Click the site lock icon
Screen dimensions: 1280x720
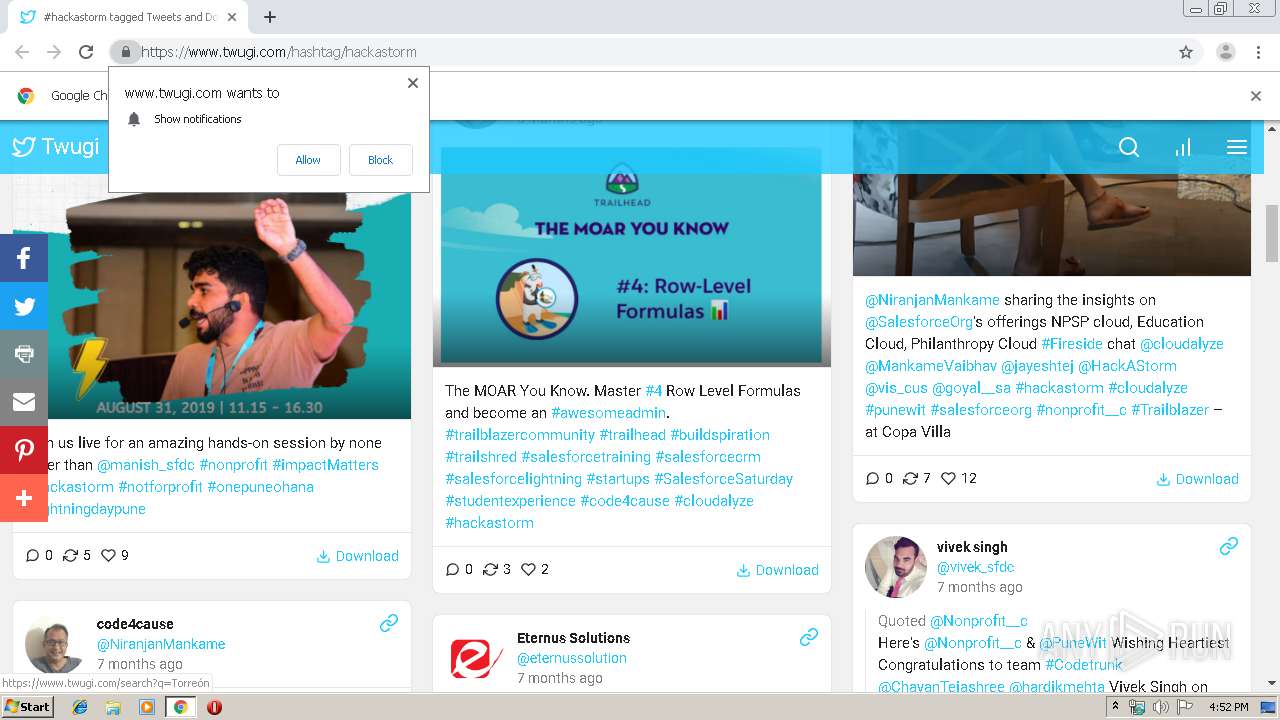[x=125, y=52]
